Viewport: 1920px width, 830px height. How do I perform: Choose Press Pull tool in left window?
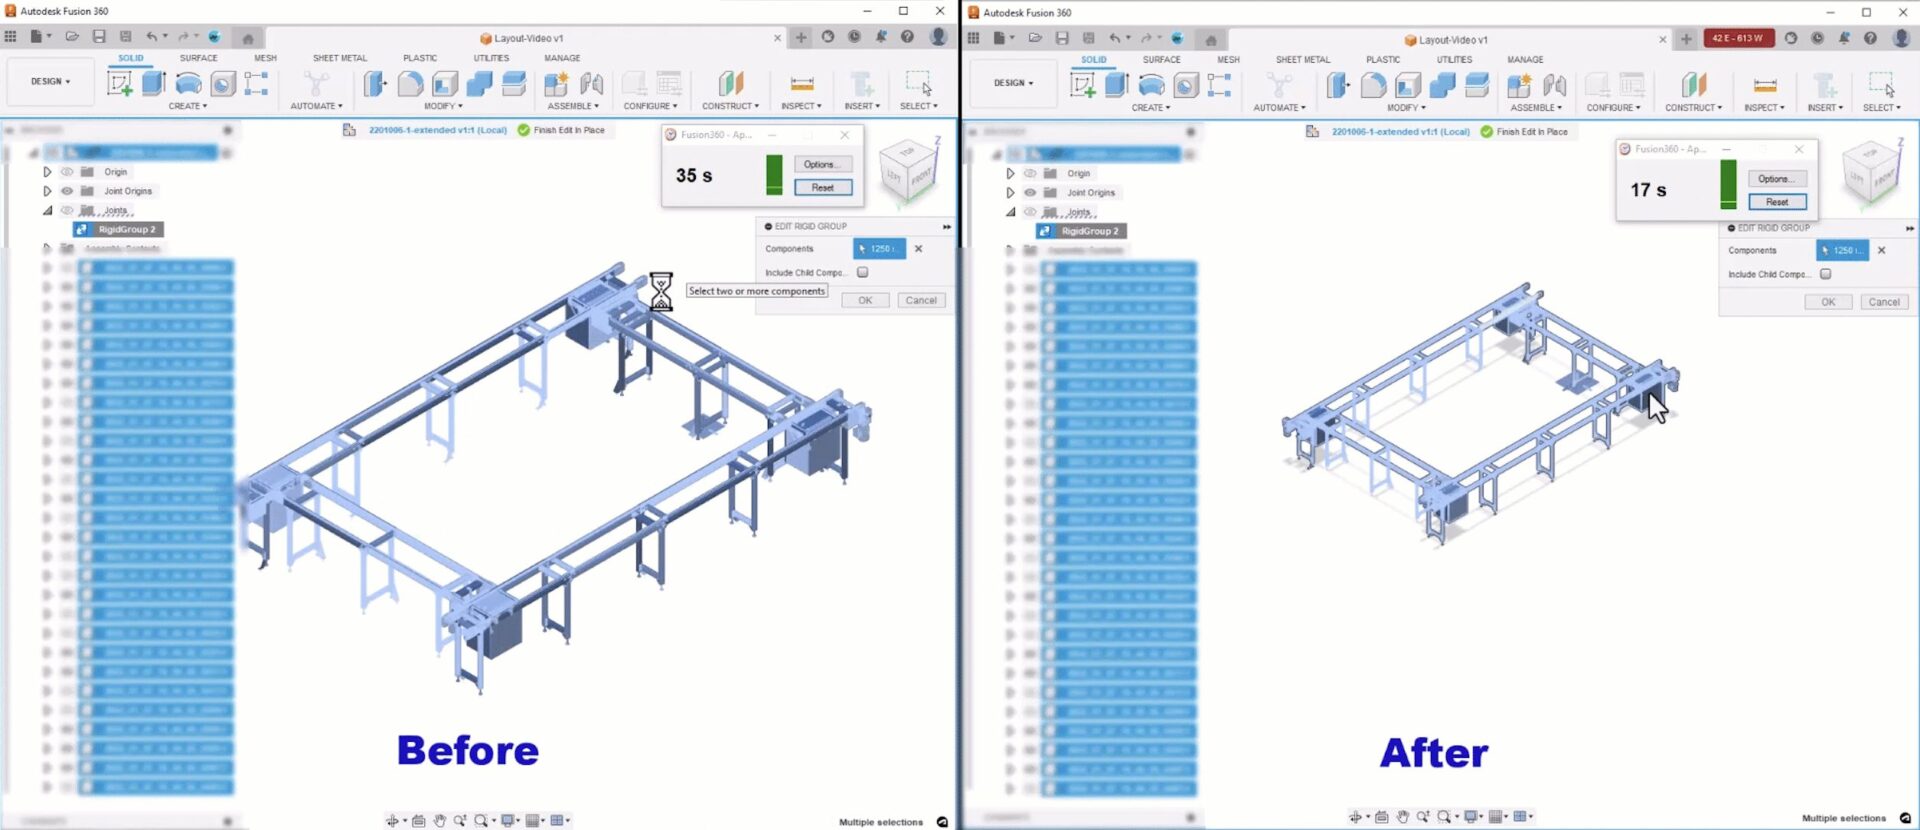(375, 84)
